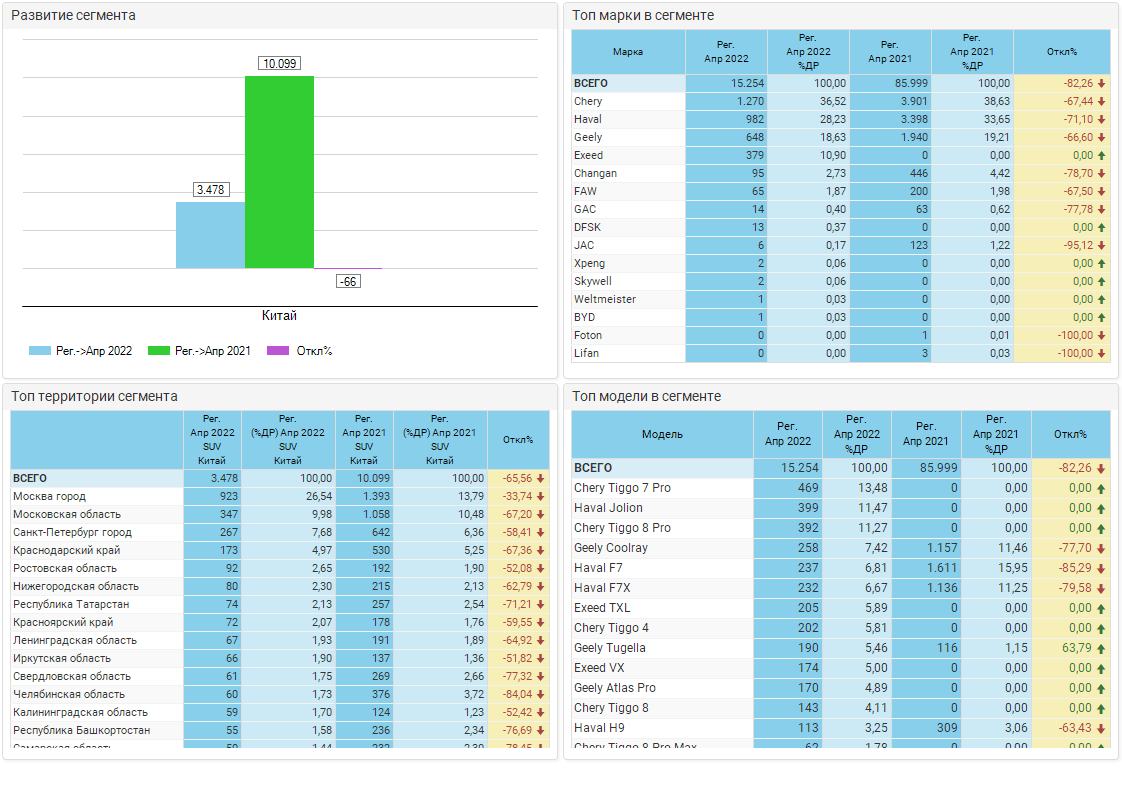
Task: Click the down arrow in Челябинская область row
Action: pos(541,695)
